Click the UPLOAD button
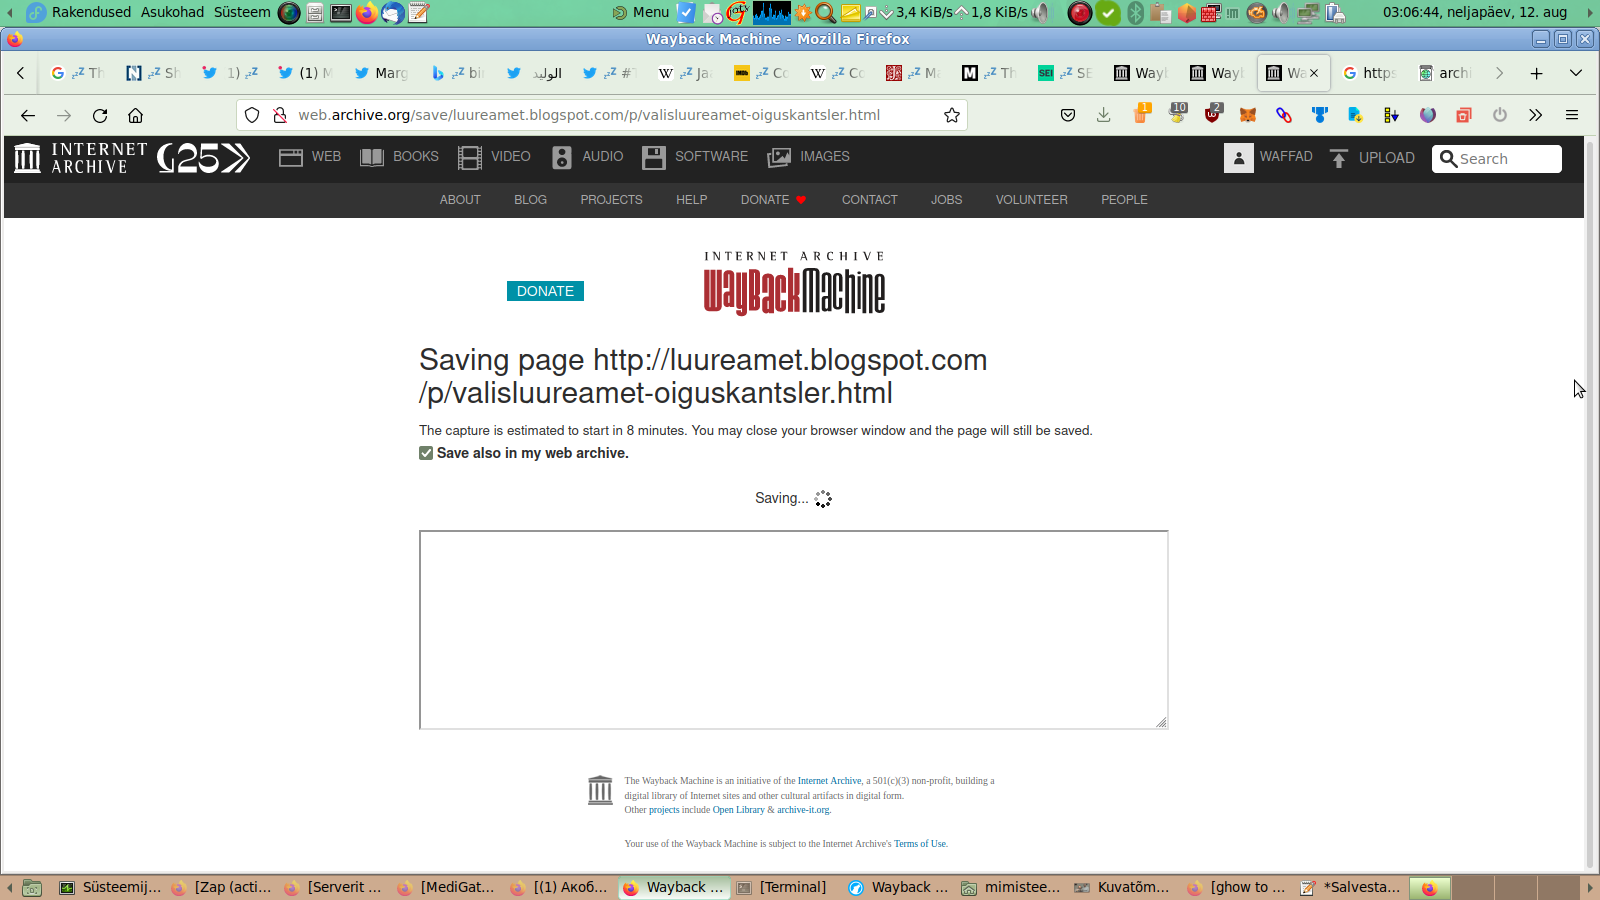Viewport: 1600px width, 900px height. [1372, 158]
